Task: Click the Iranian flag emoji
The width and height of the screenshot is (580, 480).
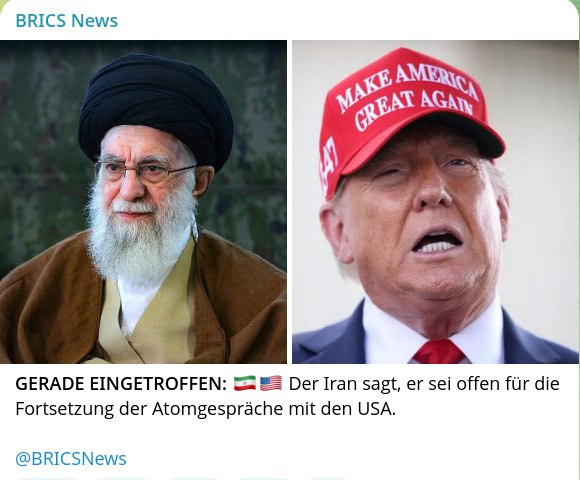Action: tap(245, 383)
